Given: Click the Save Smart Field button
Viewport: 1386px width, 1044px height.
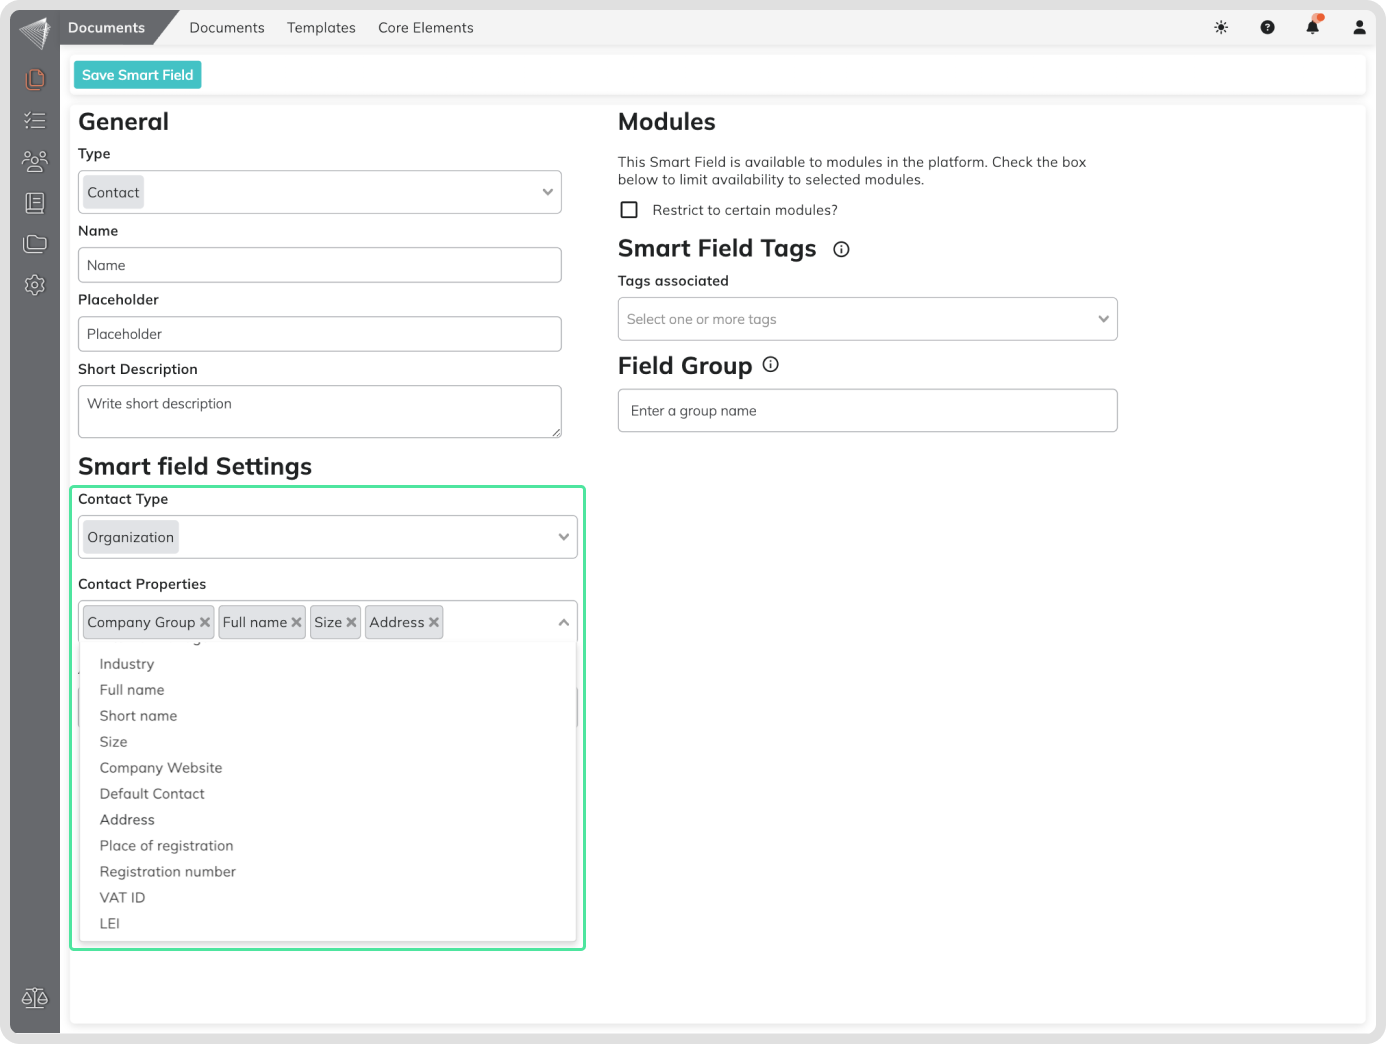Looking at the screenshot, I should (138, 75).
